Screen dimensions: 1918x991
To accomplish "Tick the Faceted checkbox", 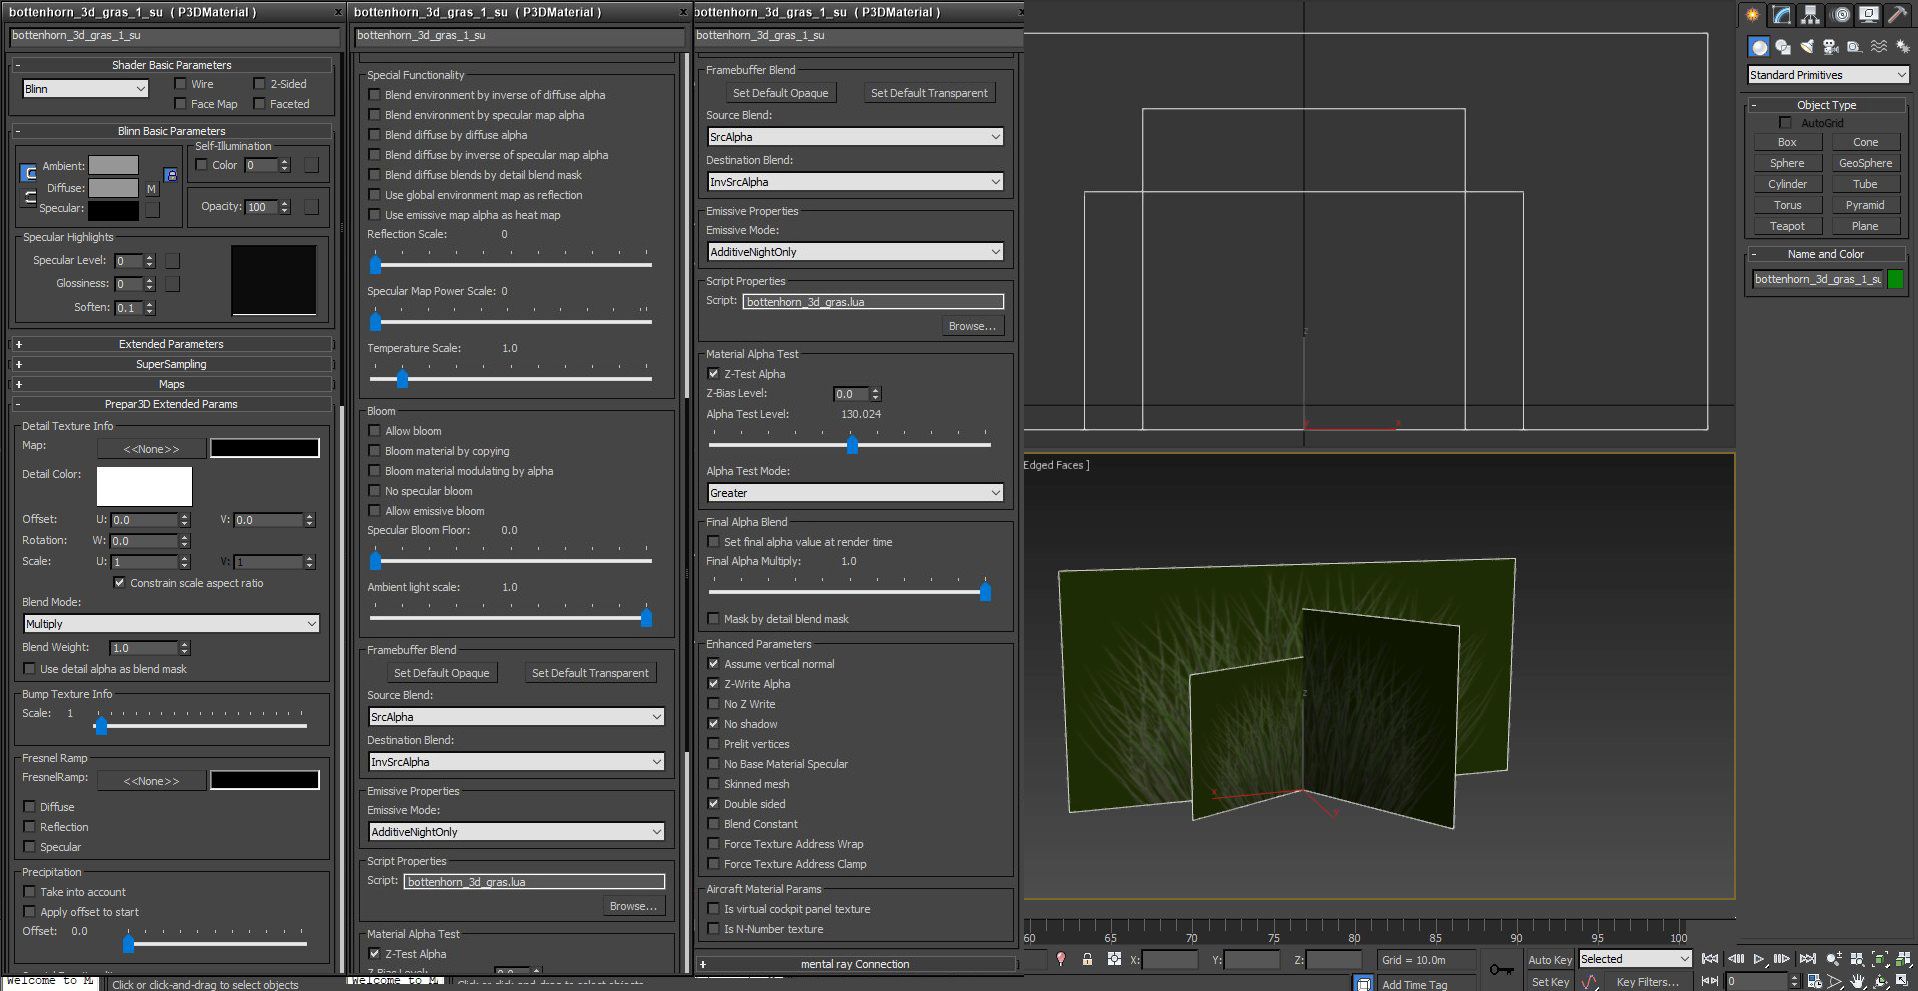I will (260, 104).
